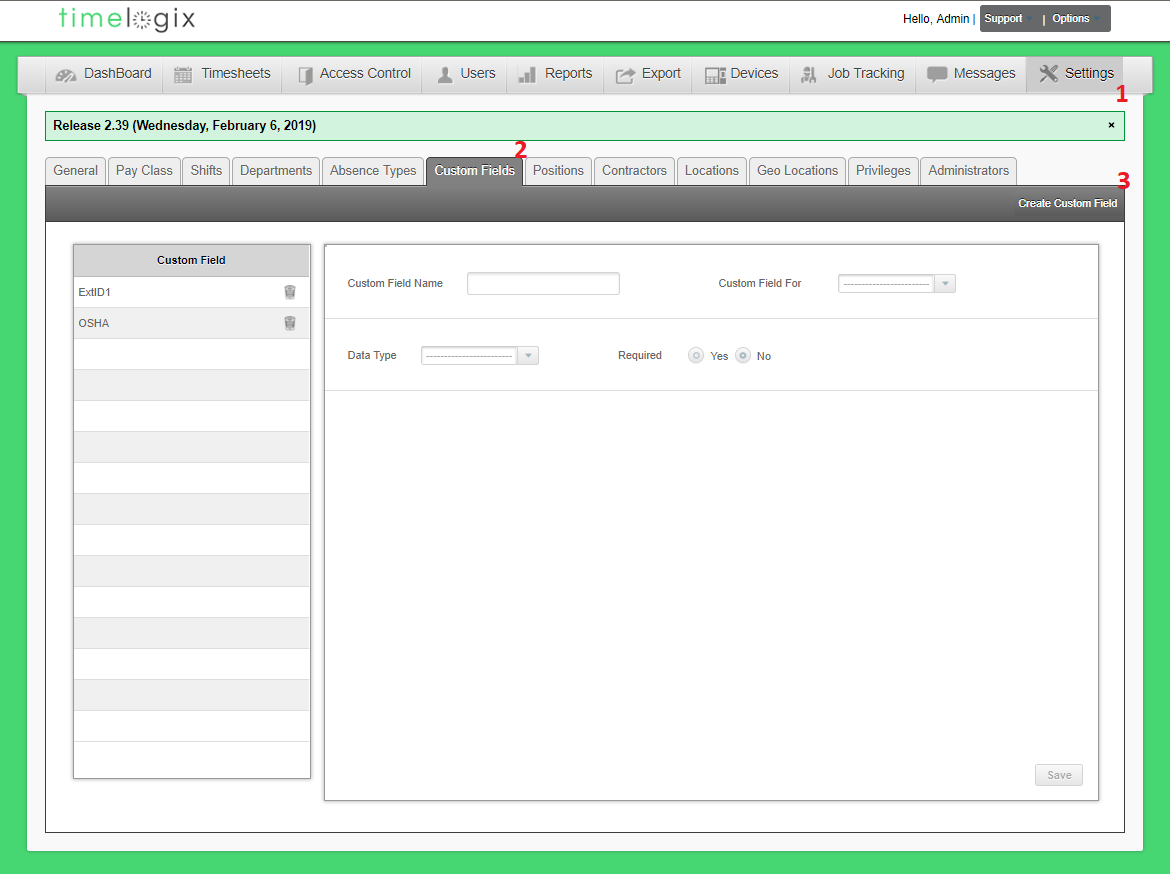Delete the OSHA custom field
The height and width of the screenshot is (876, 1174).
[x=291, y=323]
